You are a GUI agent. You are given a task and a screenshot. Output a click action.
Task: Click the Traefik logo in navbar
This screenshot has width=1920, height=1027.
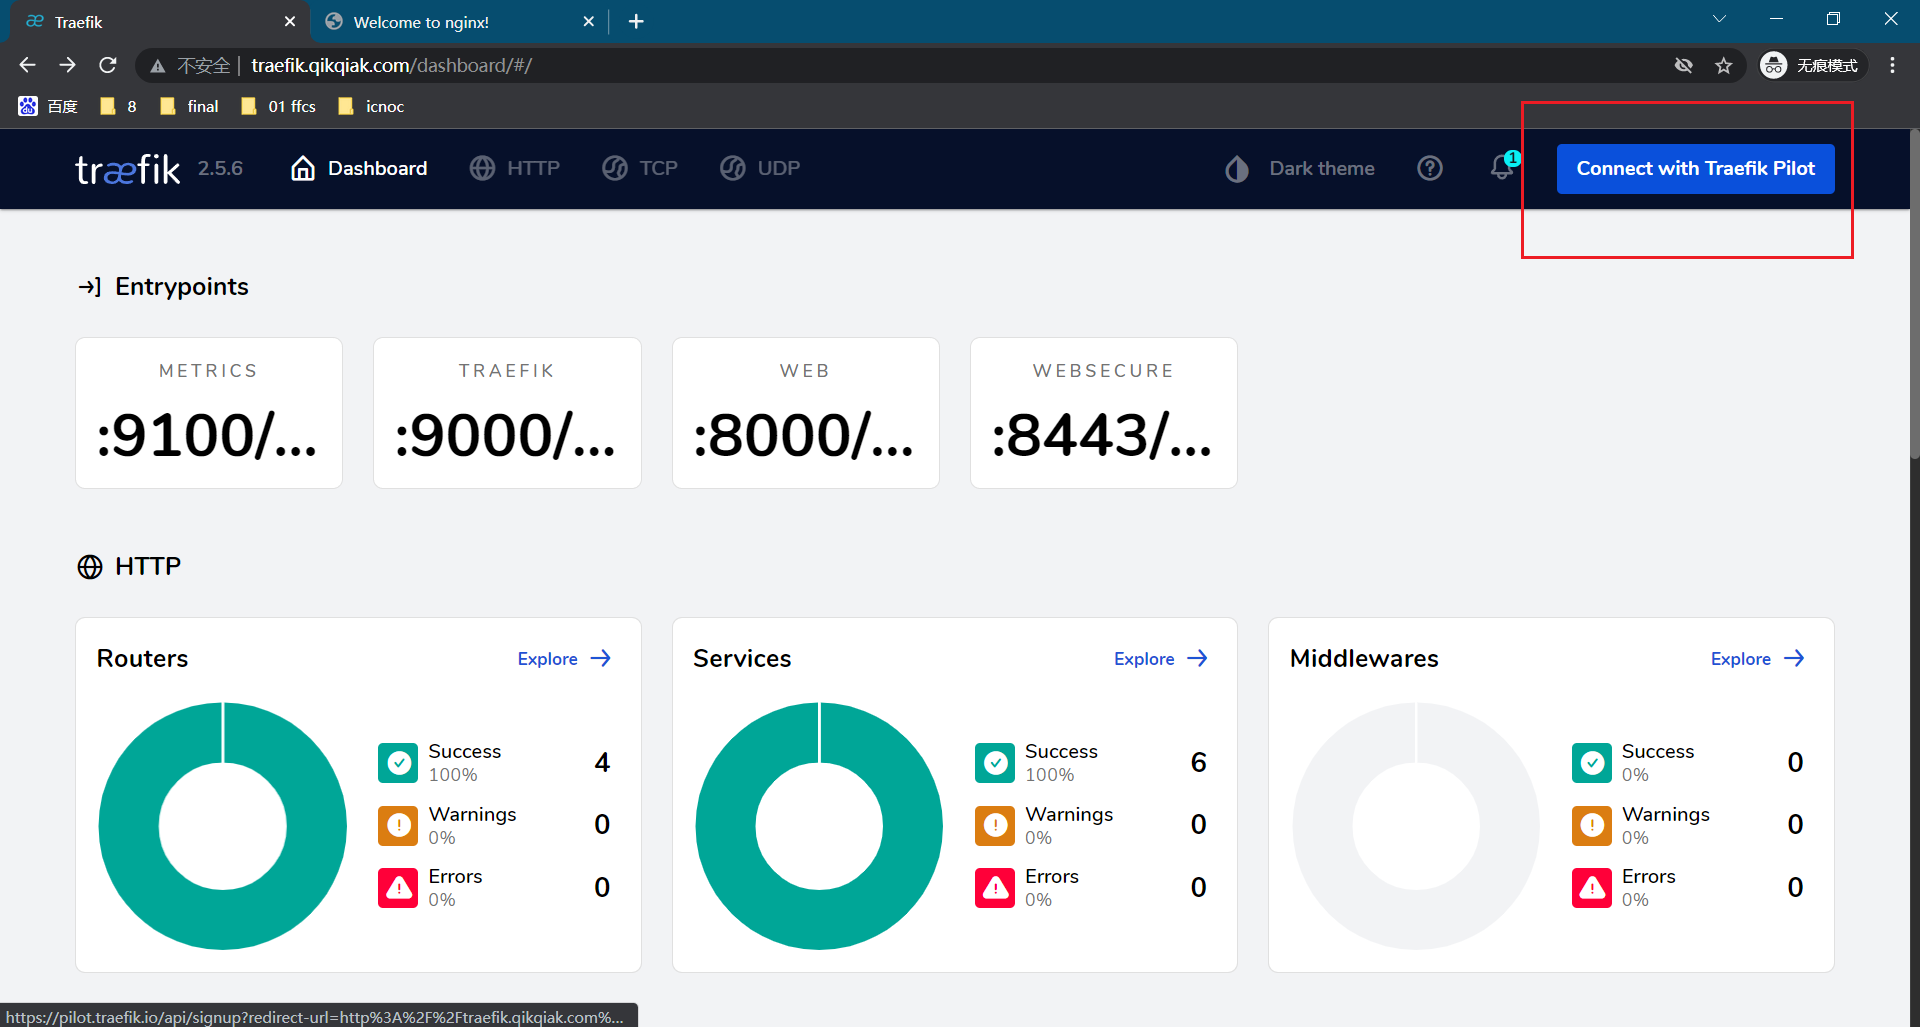pos(128,169)
